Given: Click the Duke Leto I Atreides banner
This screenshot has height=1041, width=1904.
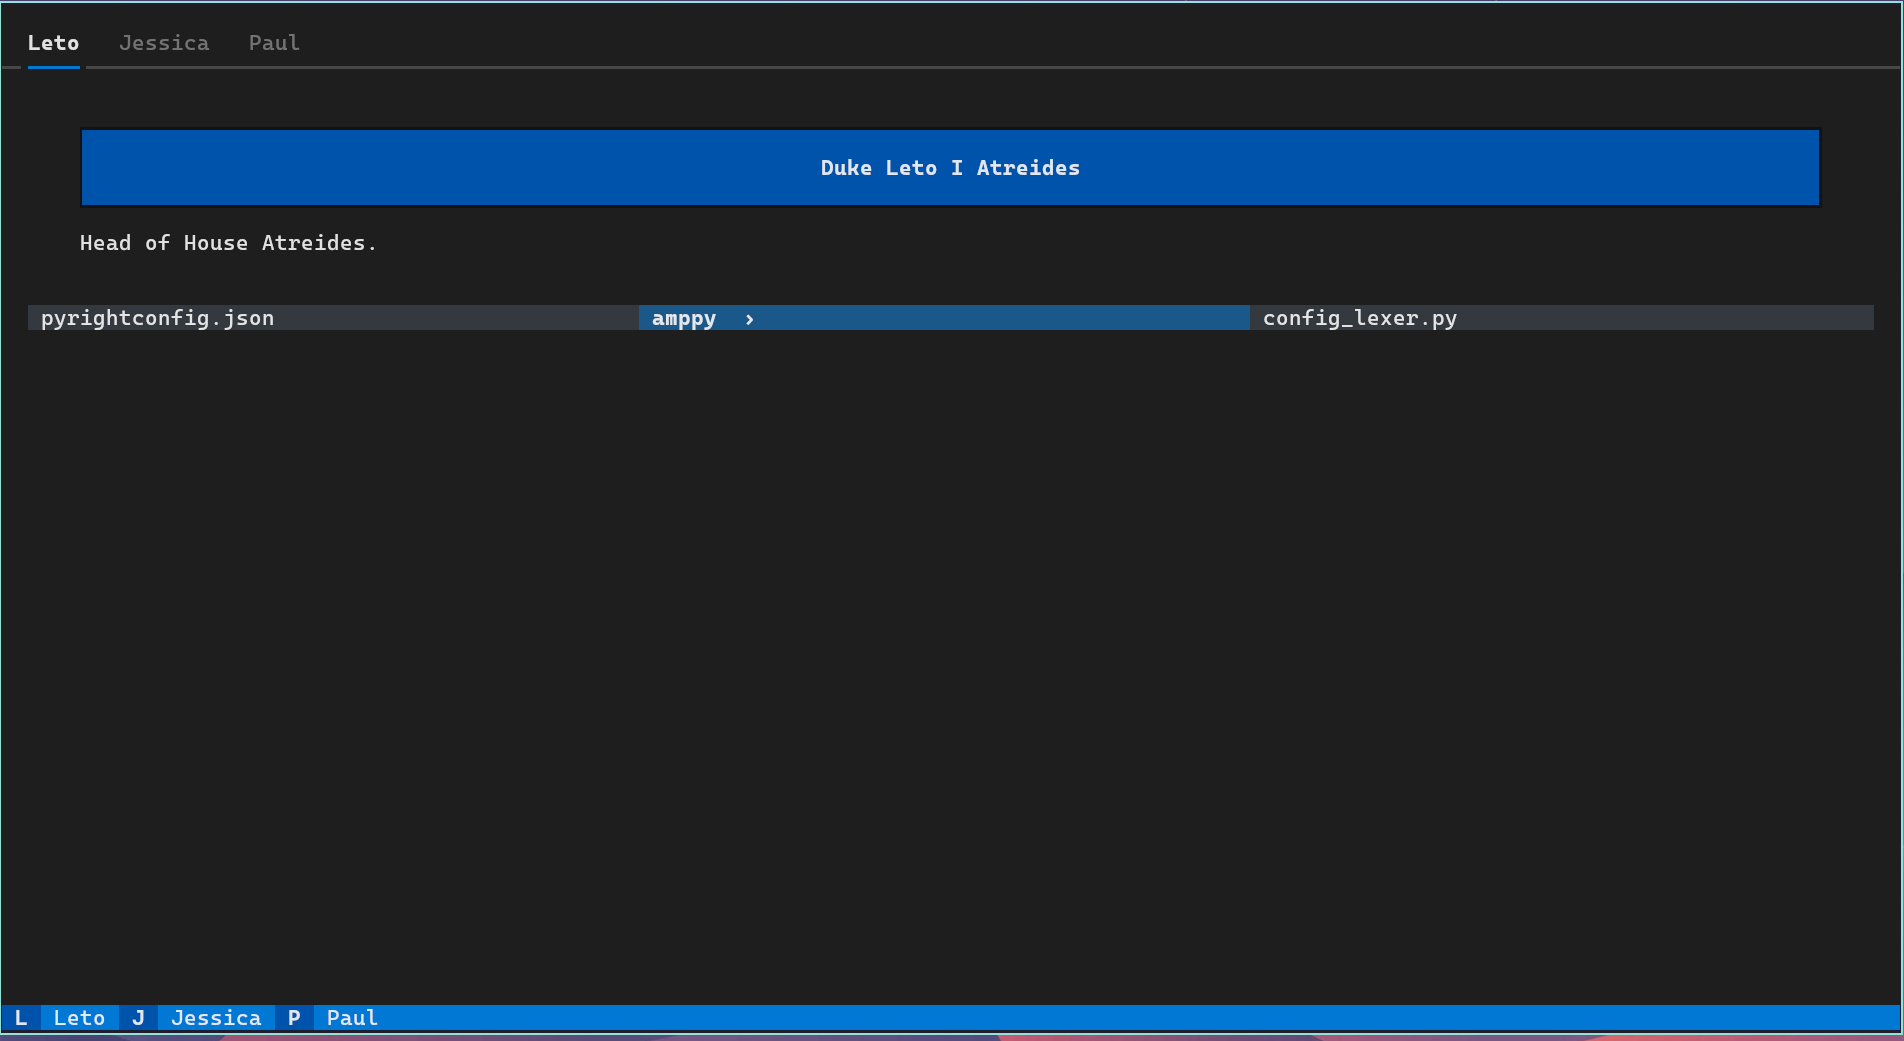Looking at the screenshot, I should tap(950, 168).
